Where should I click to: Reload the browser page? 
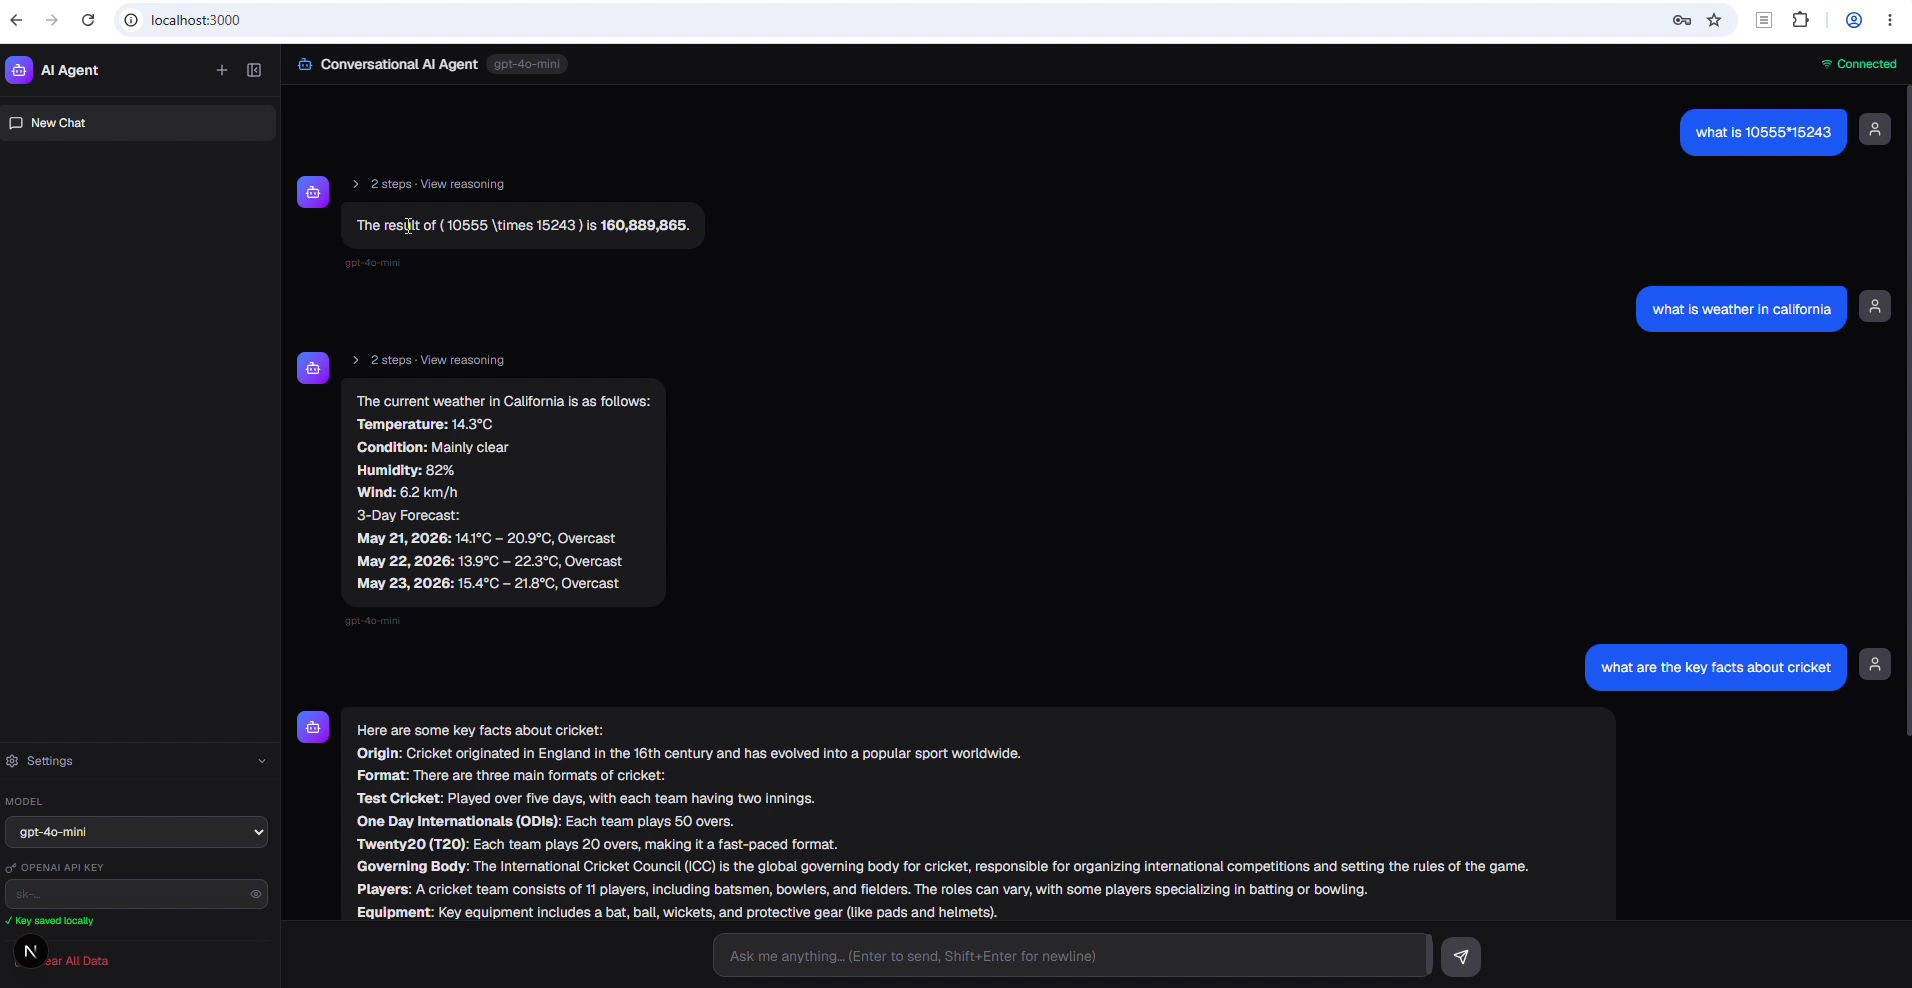(88, 20)
